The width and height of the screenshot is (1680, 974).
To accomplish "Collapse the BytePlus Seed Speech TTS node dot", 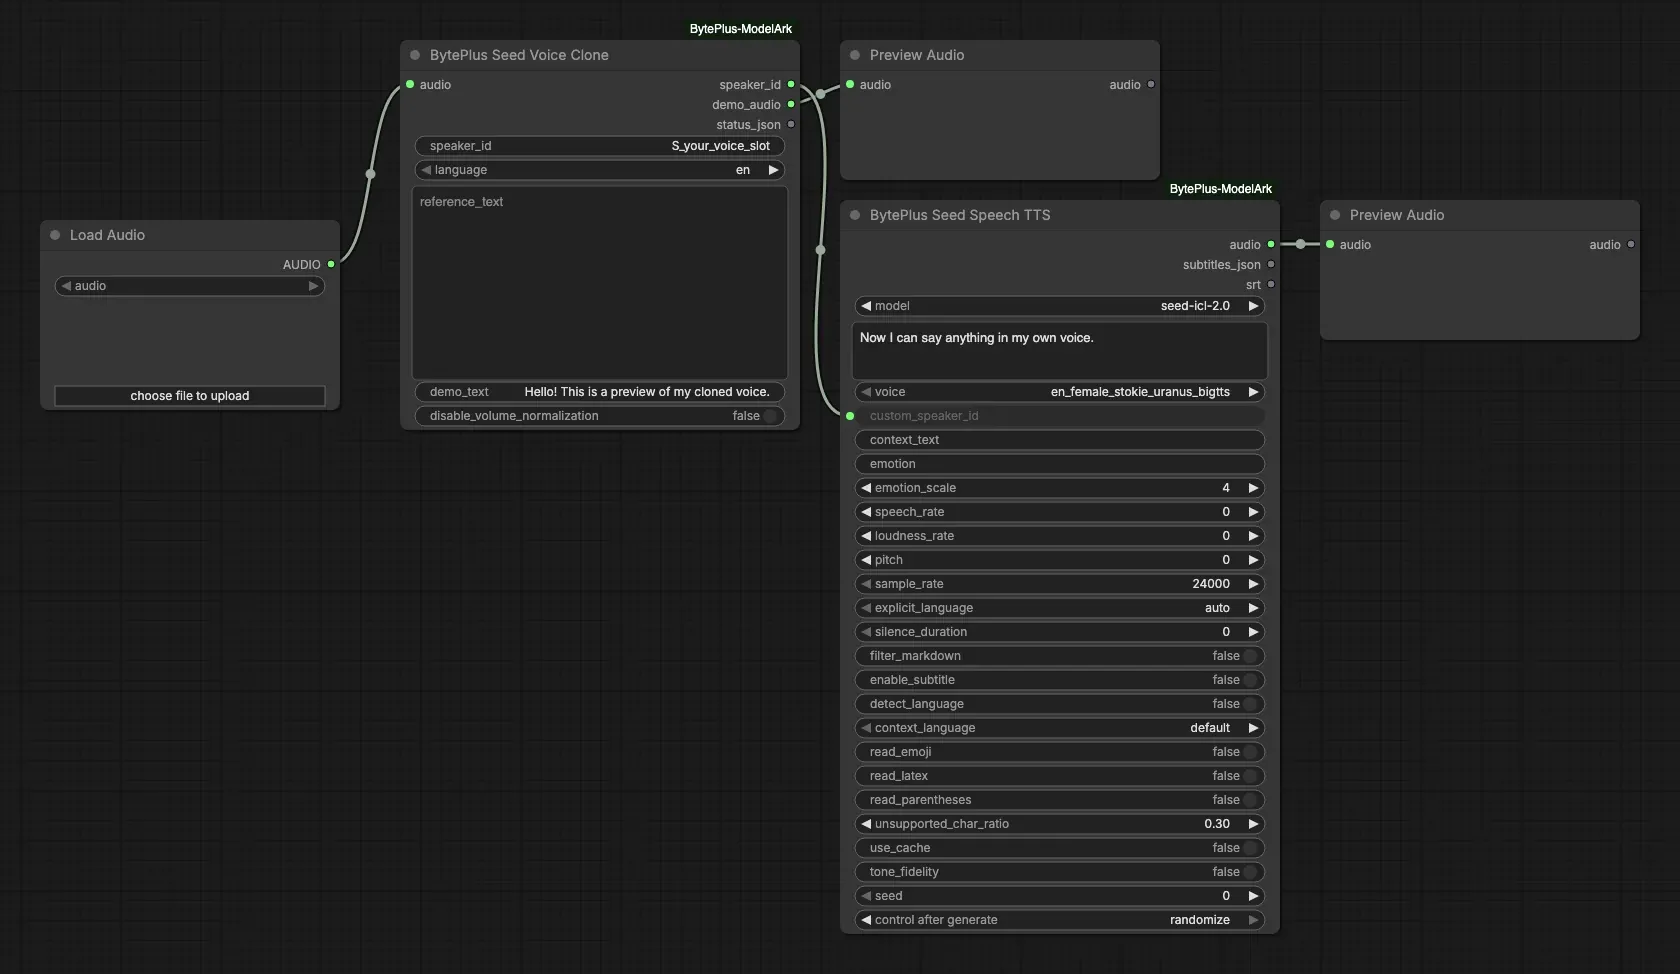I will coord(855,215).
